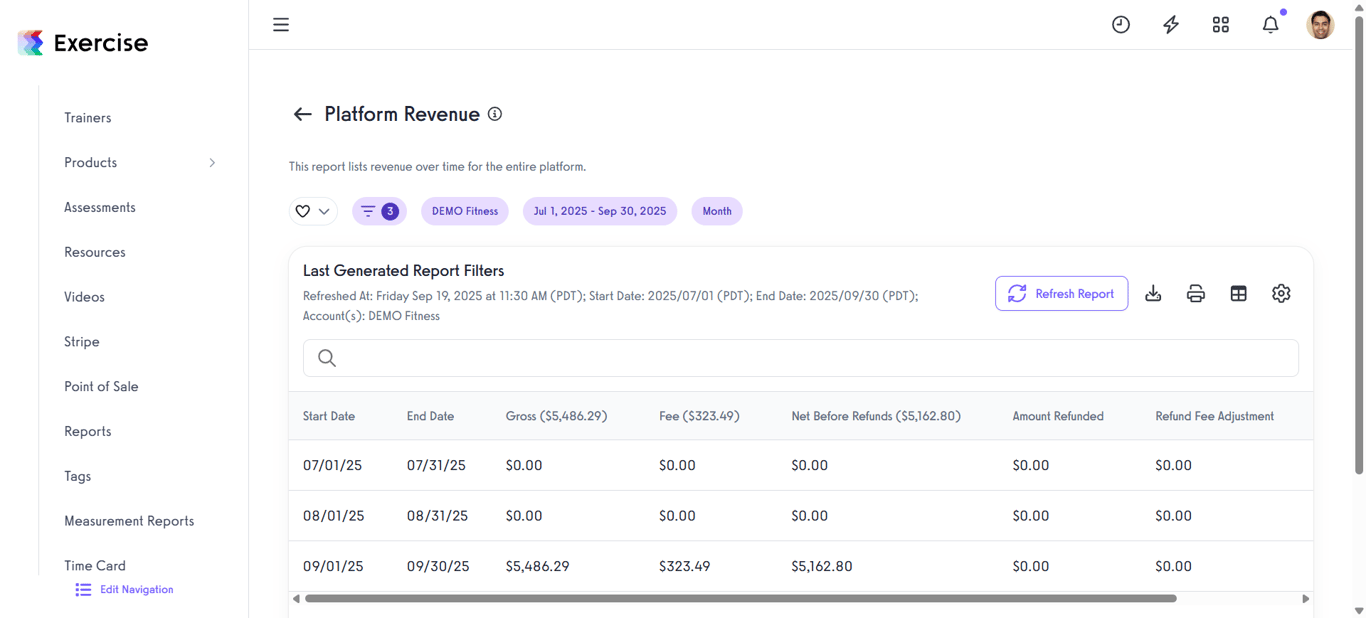Image resolution: width=1366 pixels, height=618 pixels.
Task: Open the notifications bell
Action: tap(1270, 24)
